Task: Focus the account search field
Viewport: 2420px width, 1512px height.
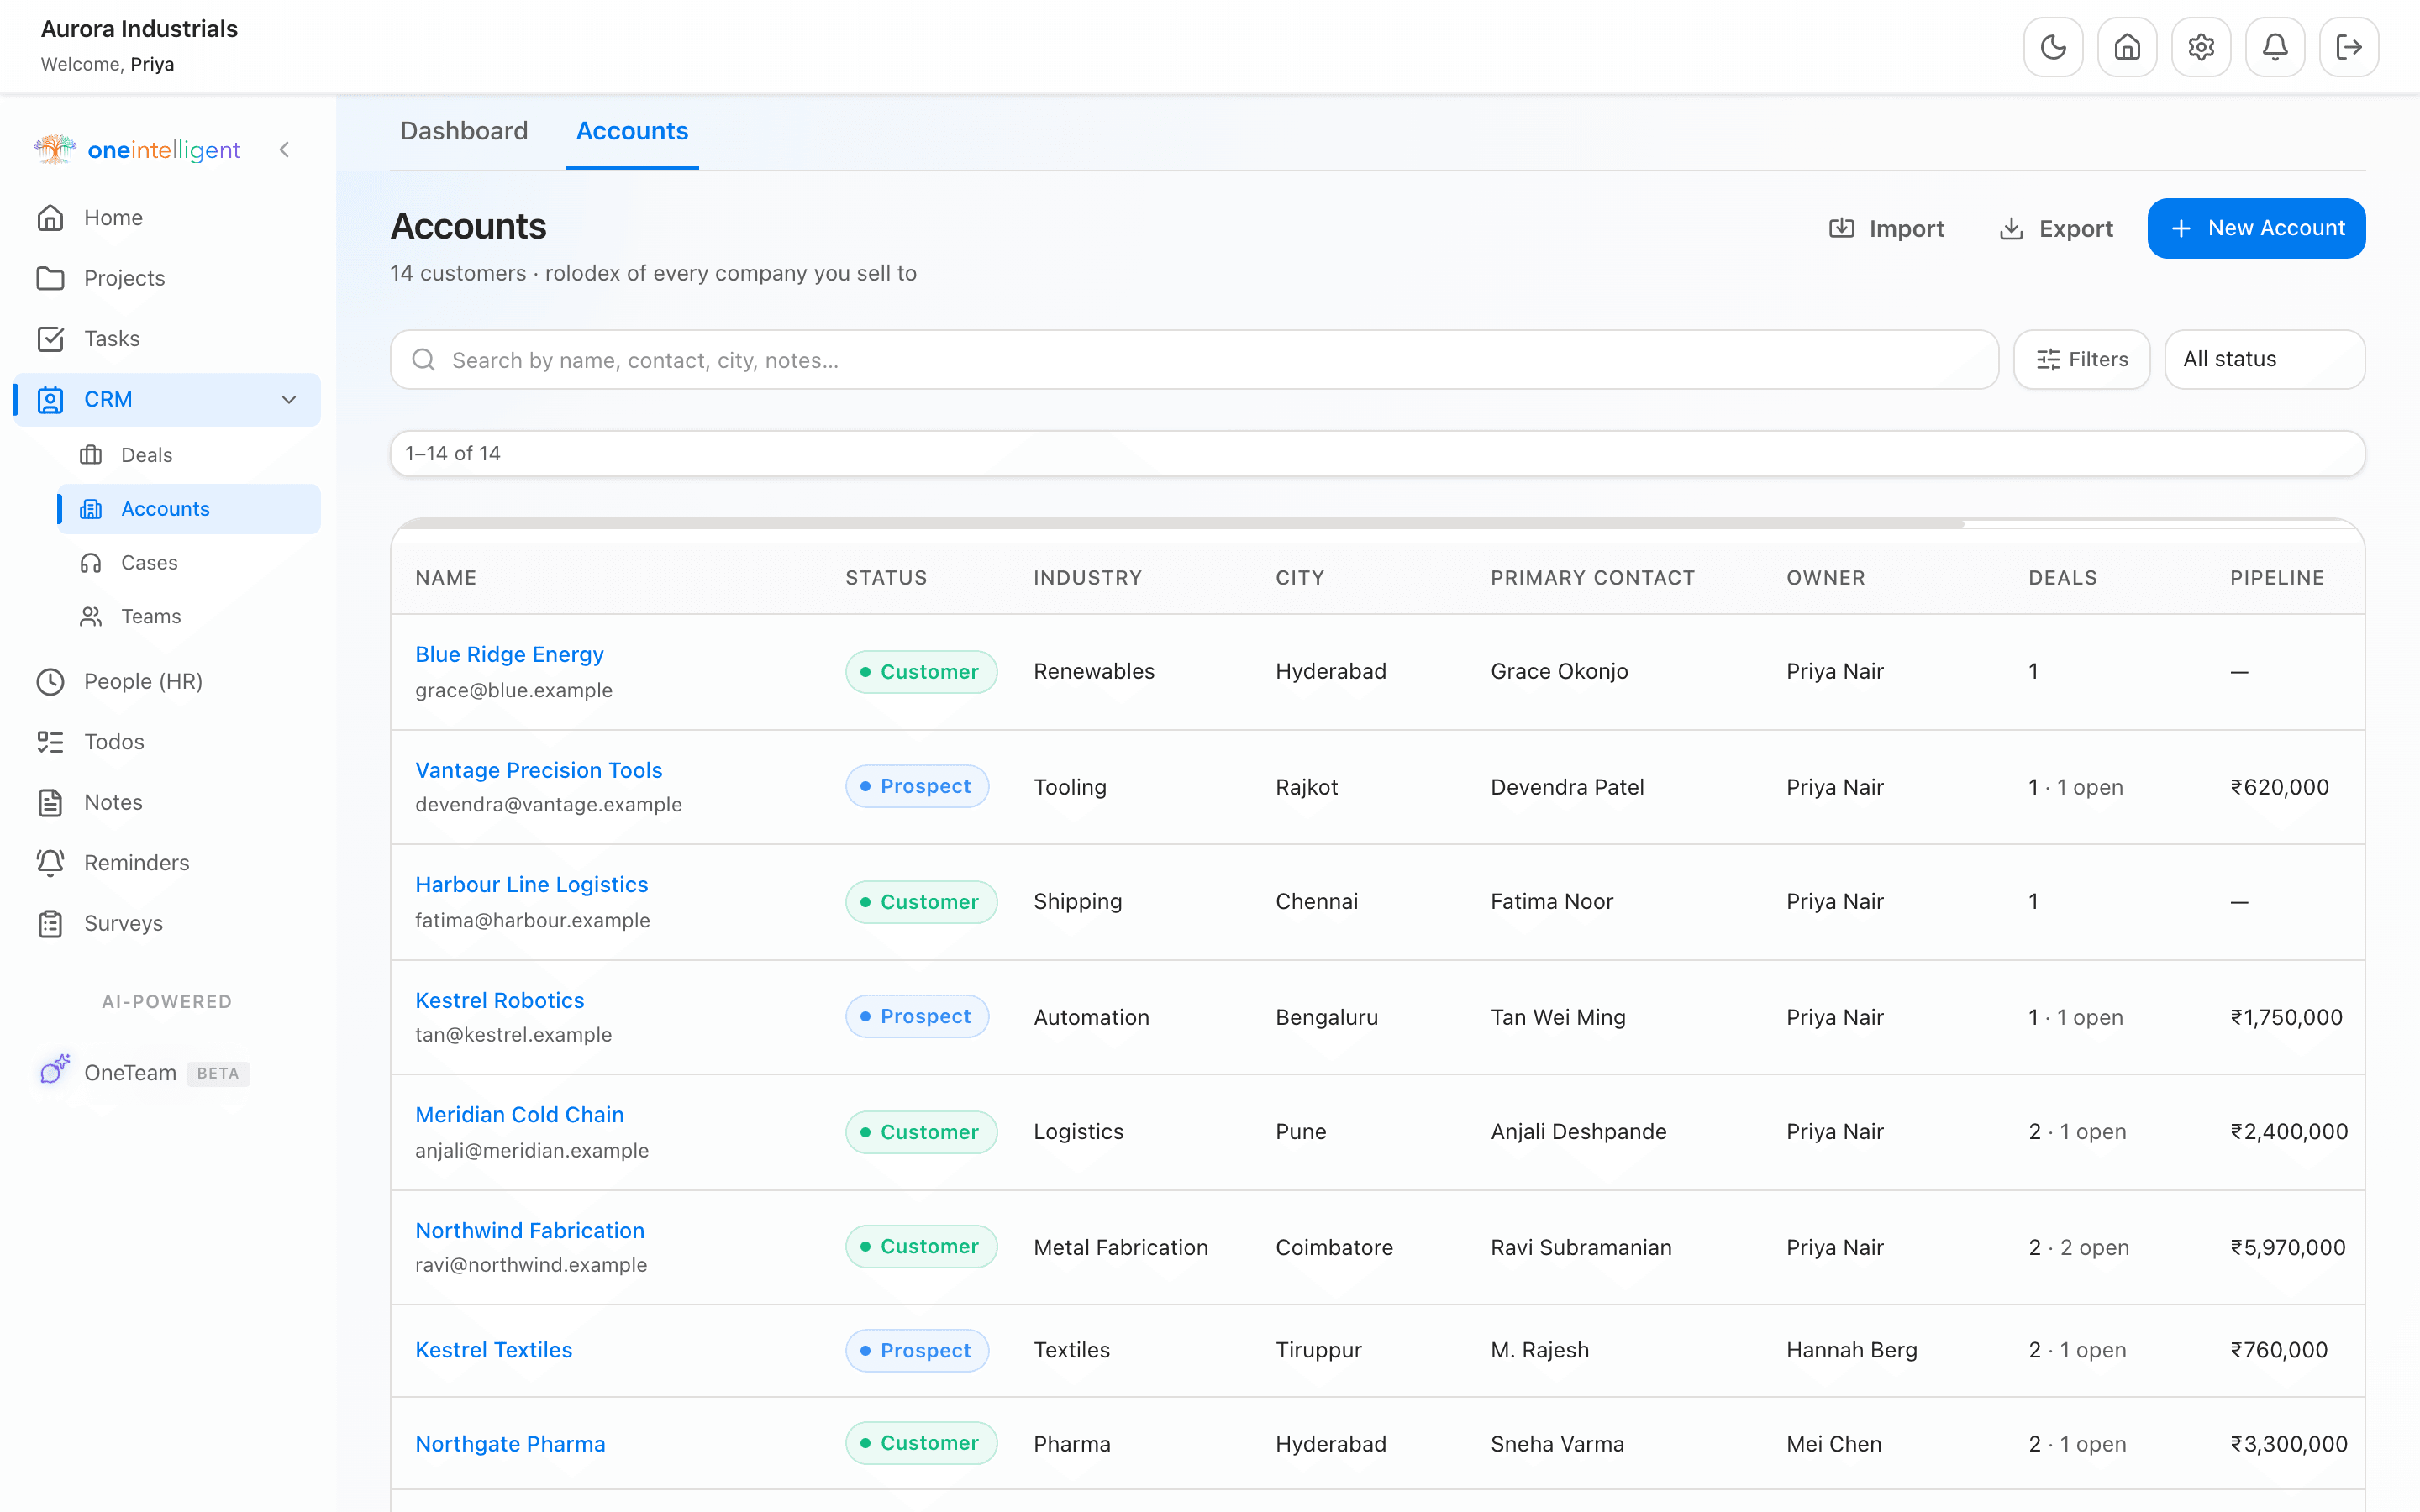Action: point(1194,360)
